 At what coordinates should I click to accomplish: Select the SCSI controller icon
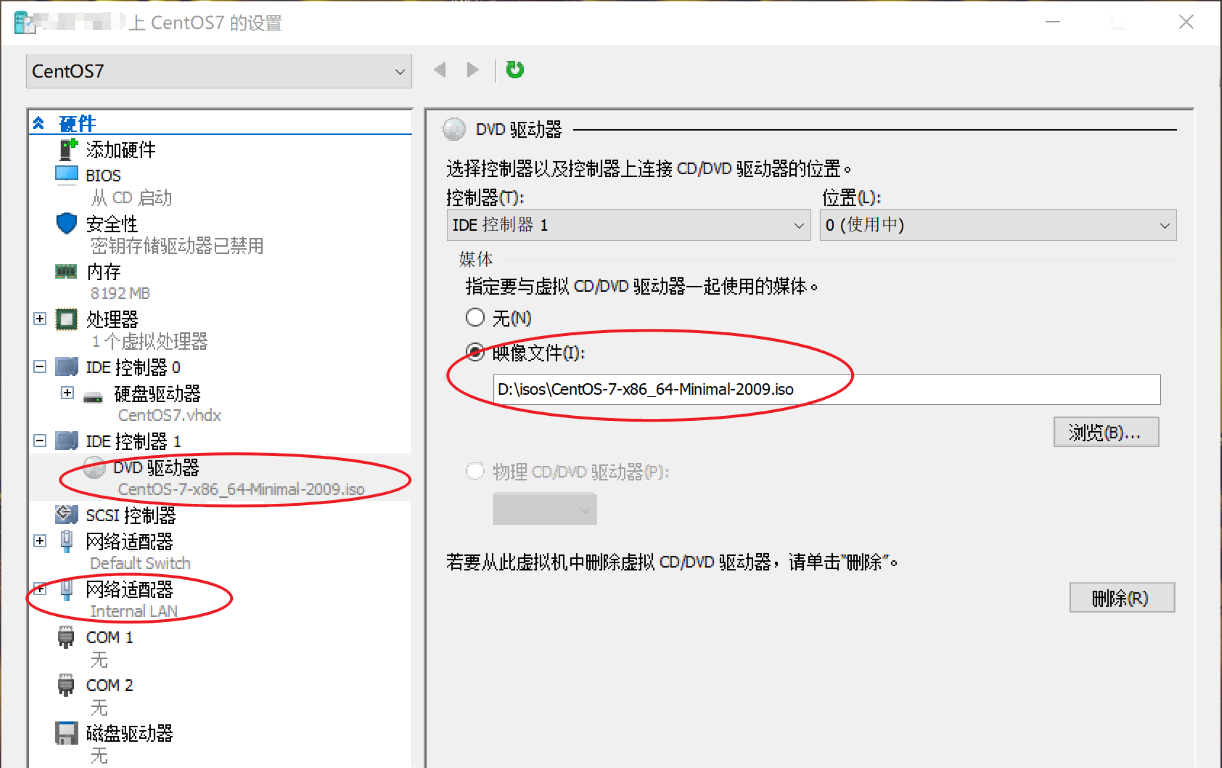tap(67, 515)
